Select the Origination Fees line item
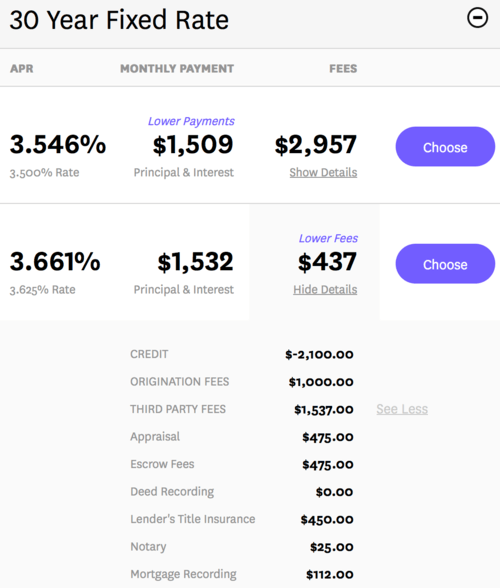The image size is (500, 588). (242, 382)
